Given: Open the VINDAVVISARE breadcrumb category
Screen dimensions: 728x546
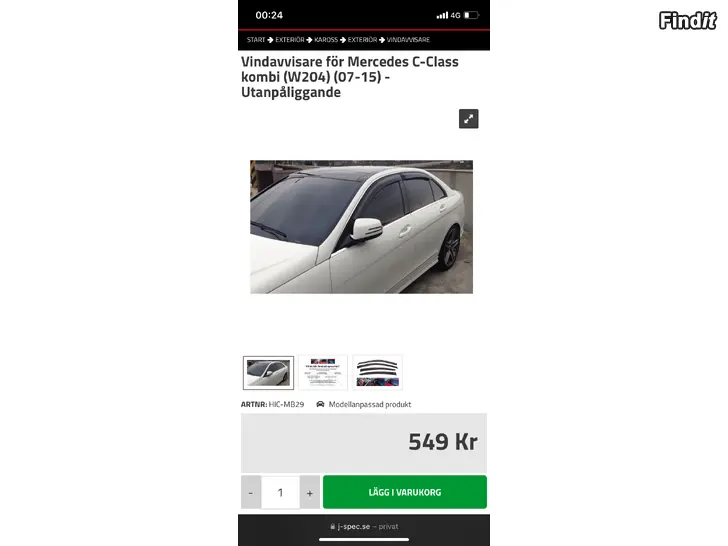Looking at the screenshot, I should (408, 40).
